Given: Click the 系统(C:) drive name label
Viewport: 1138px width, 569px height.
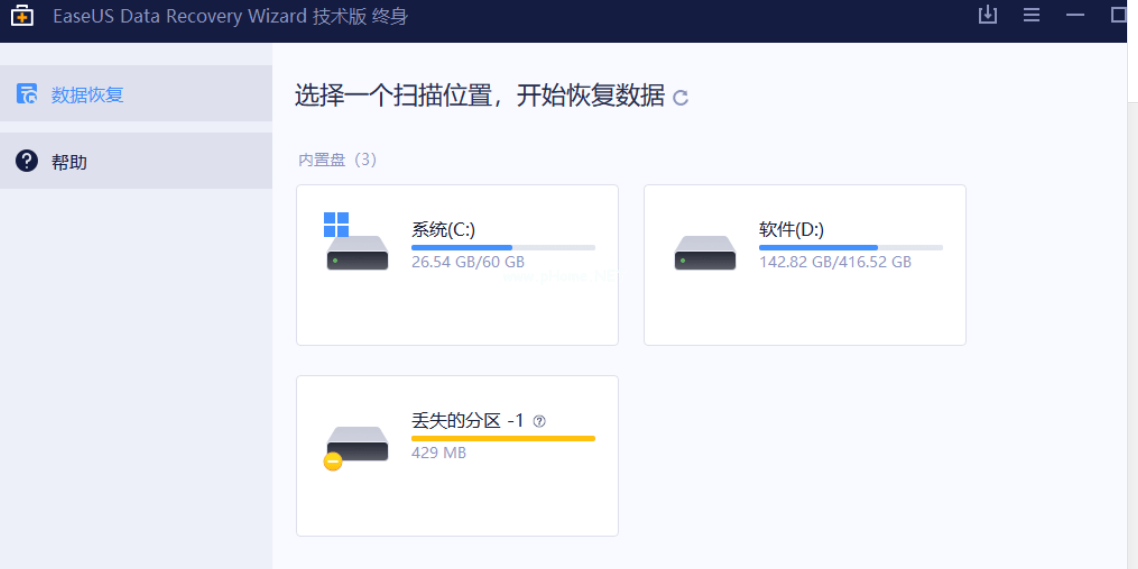Looking at the screenshot, I should pyautogui.click(x=443, y=229).
